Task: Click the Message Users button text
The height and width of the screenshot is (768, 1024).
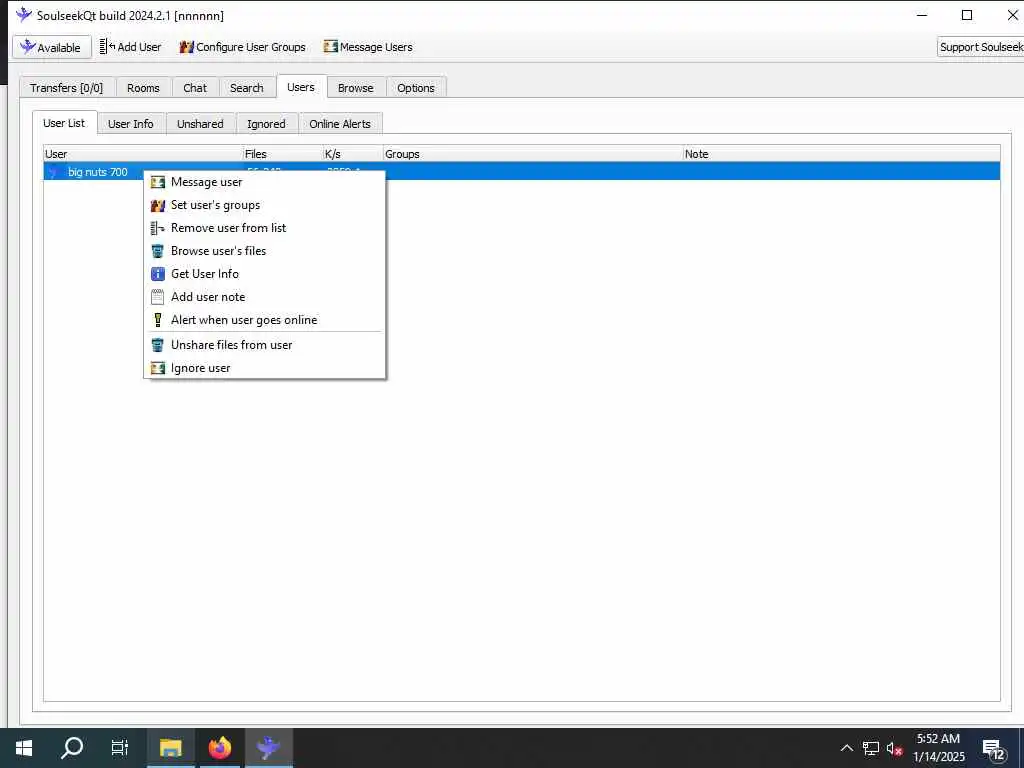Action: [376, 47]
